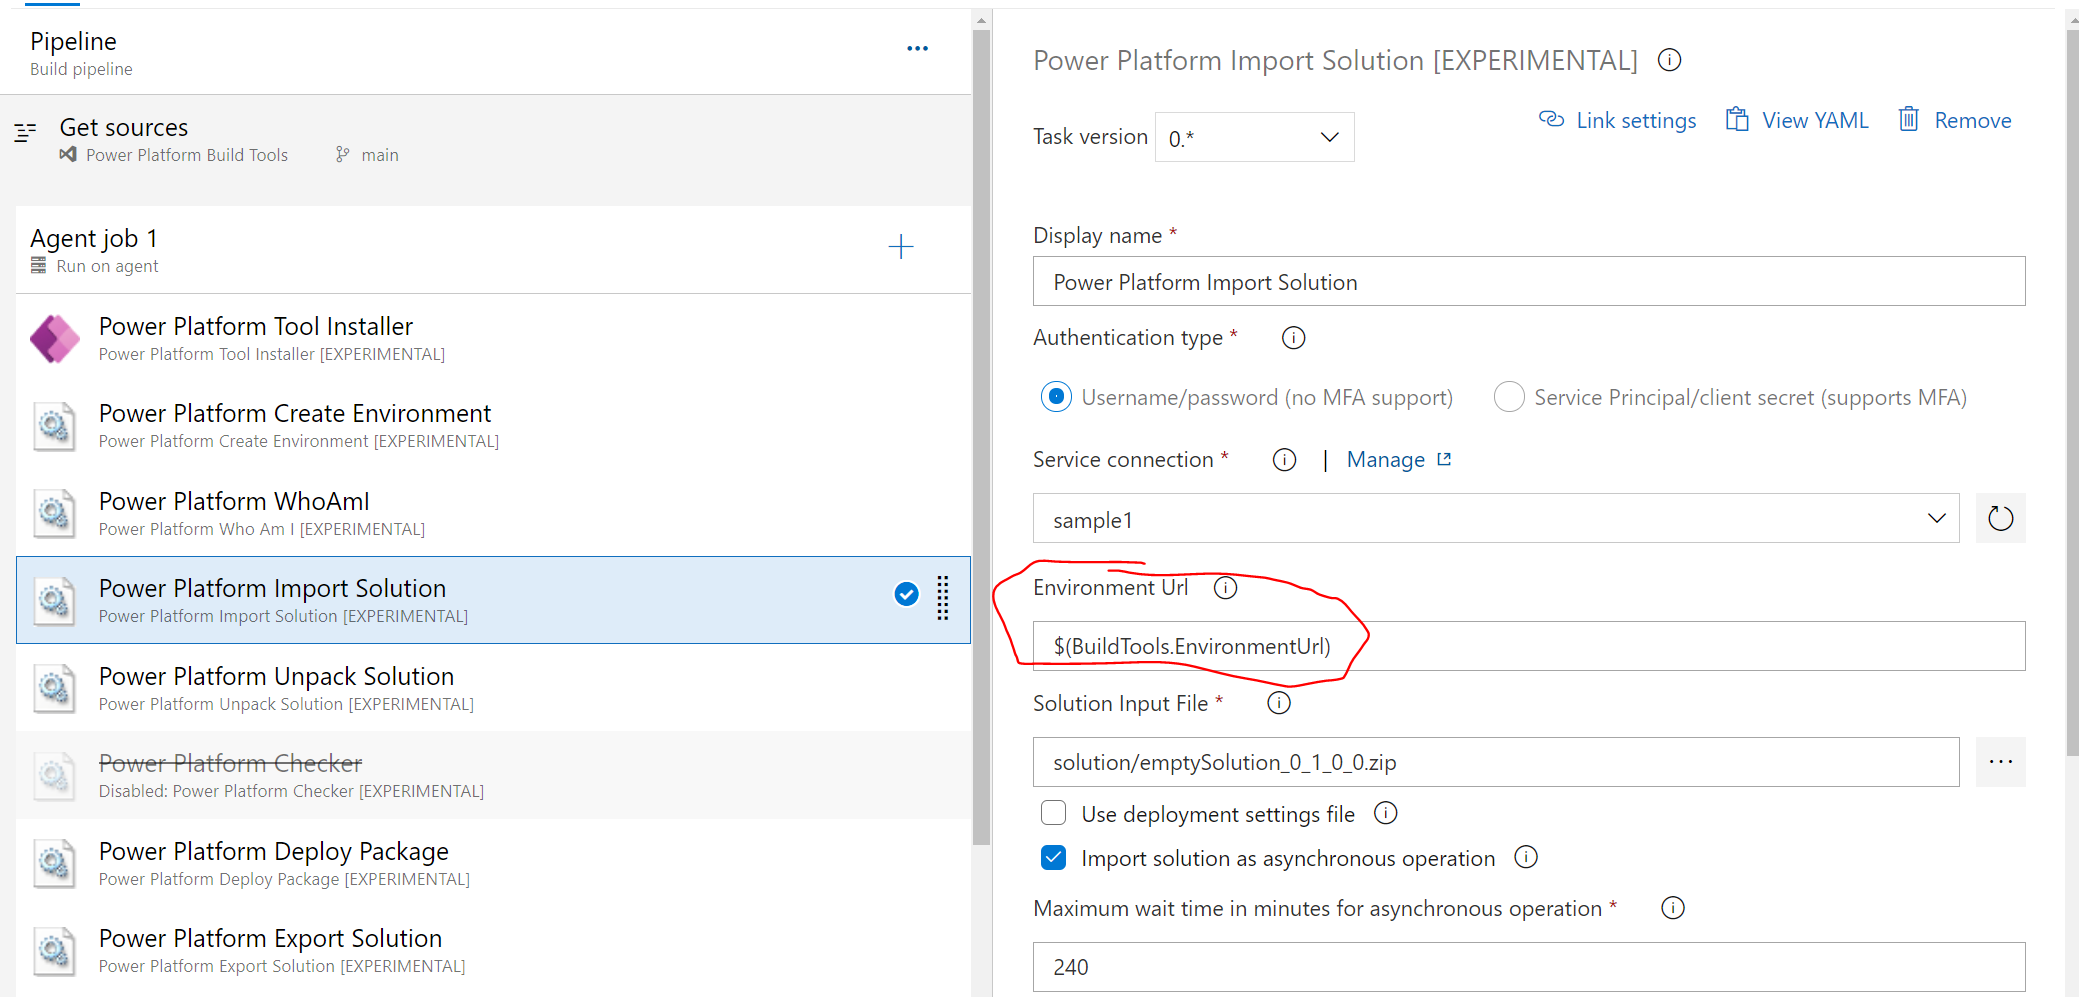2079x997 pixels.
Task: Click inside the Environment Url input field
Action: click(1400, 646)
